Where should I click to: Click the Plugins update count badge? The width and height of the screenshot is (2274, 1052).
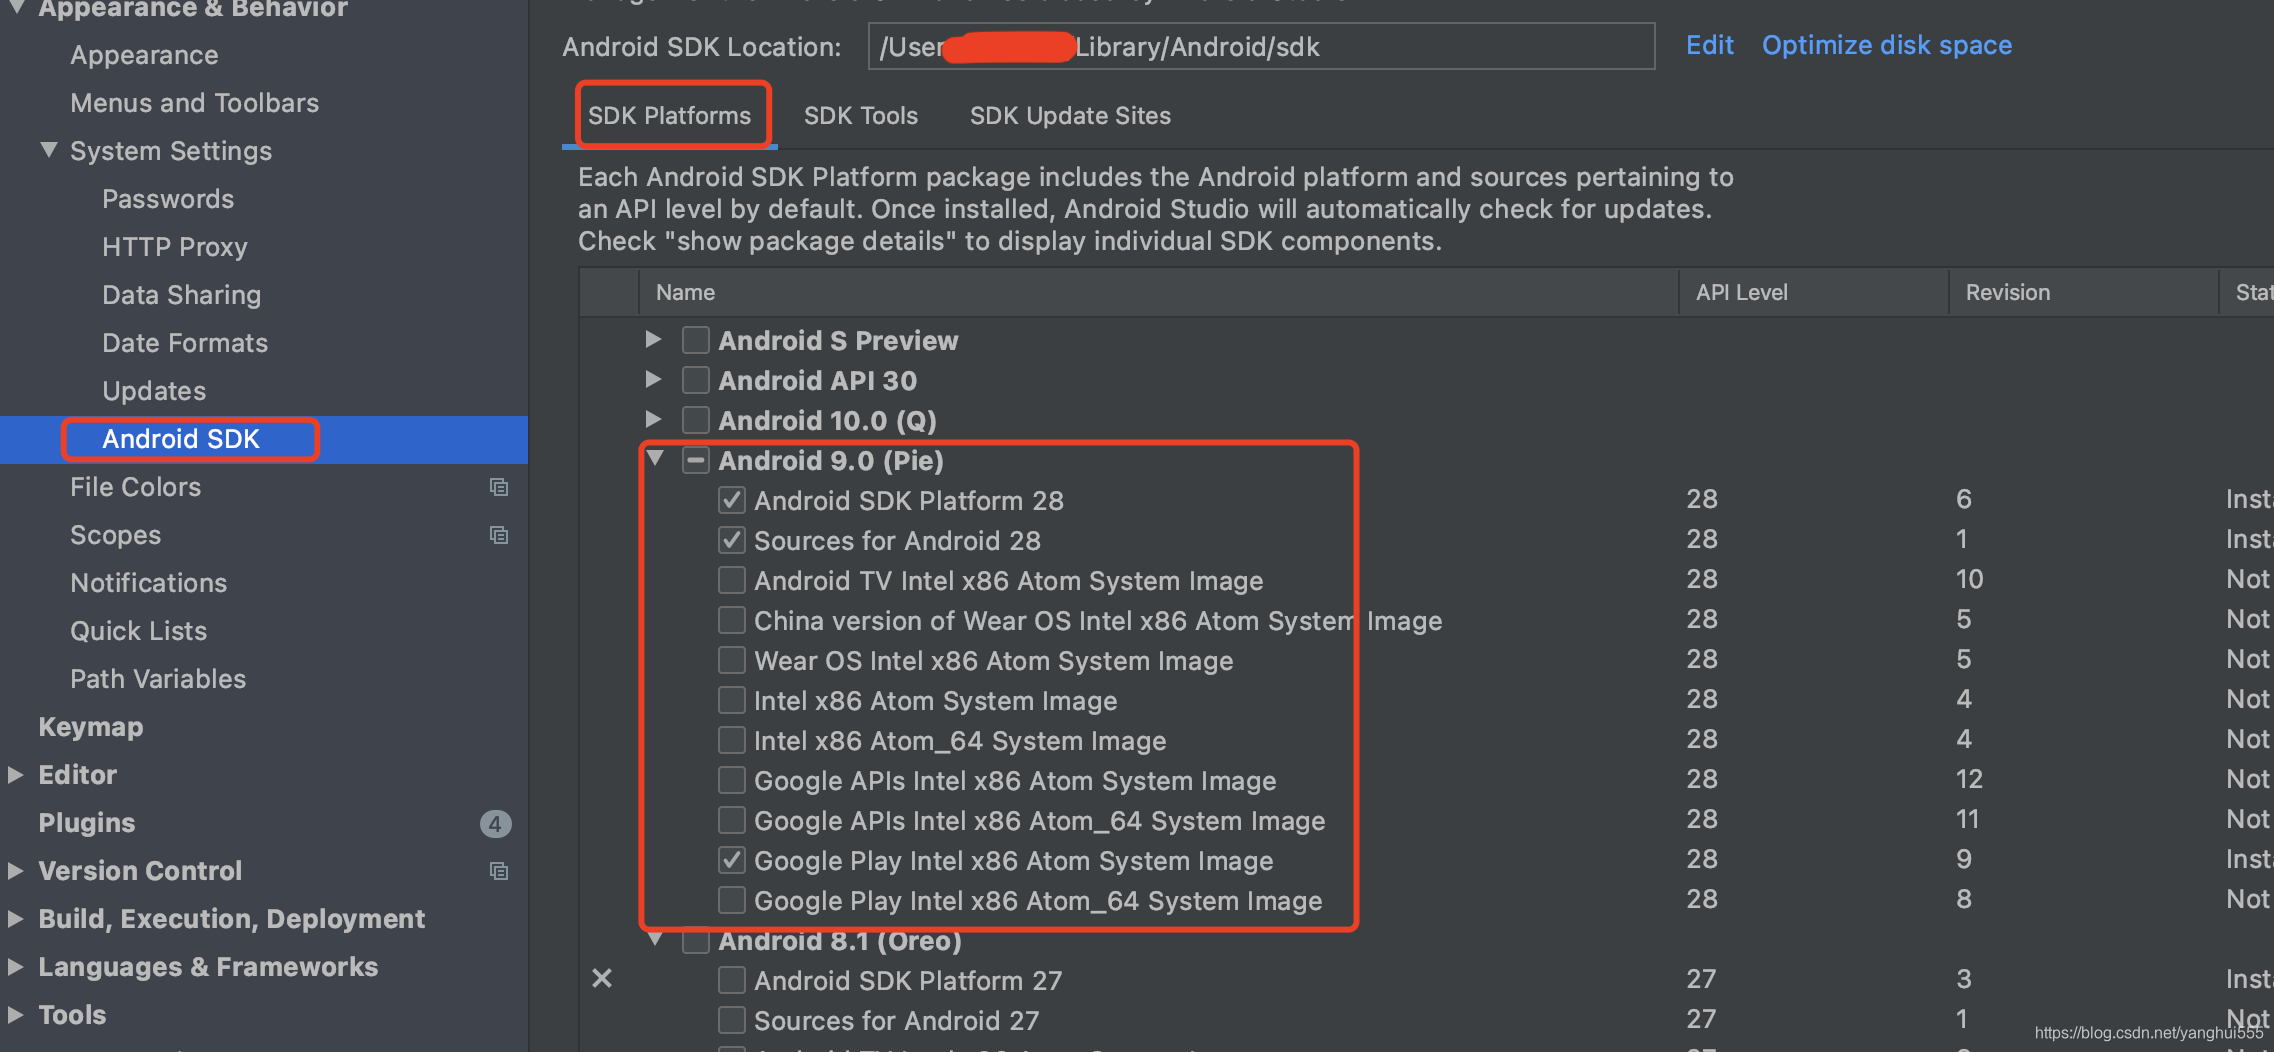pos(495,823)
